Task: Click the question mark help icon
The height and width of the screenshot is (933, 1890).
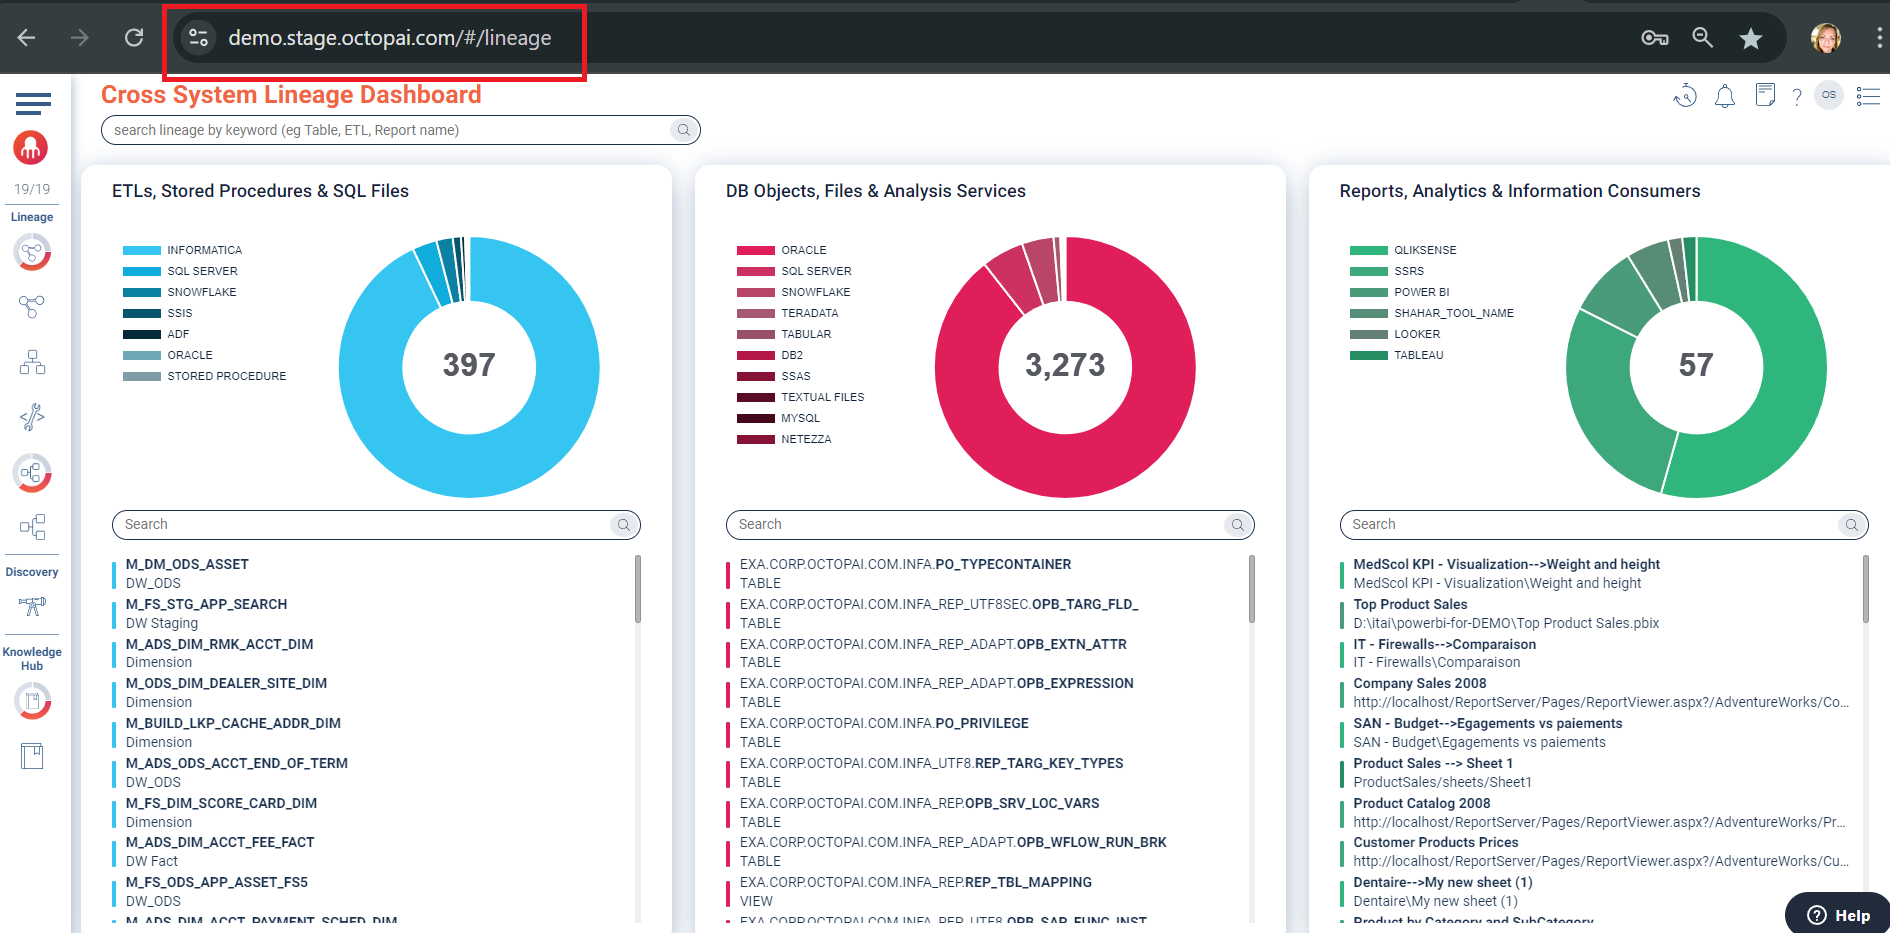Action: 1796,97
